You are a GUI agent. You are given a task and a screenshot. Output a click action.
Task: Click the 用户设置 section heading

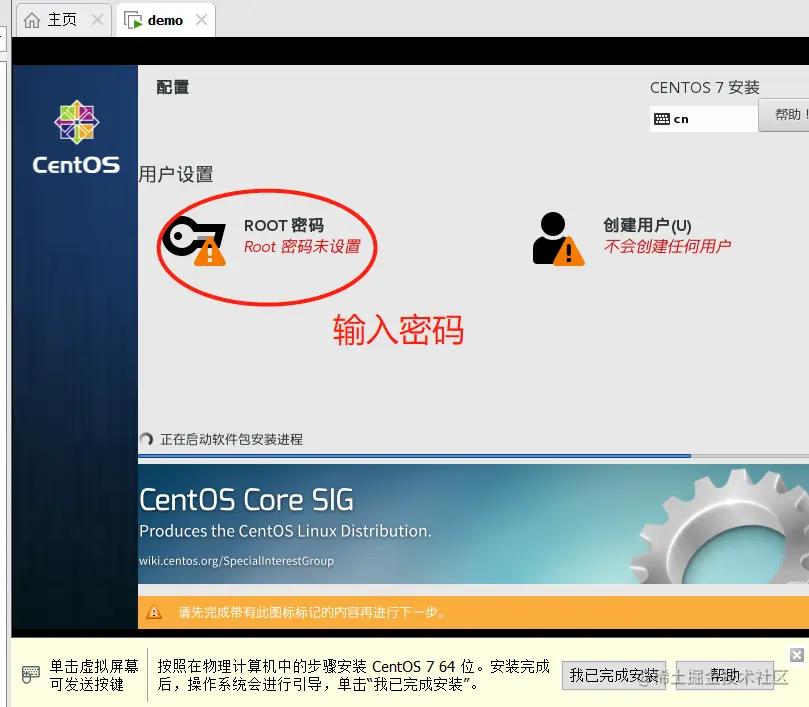pos(176,174)
